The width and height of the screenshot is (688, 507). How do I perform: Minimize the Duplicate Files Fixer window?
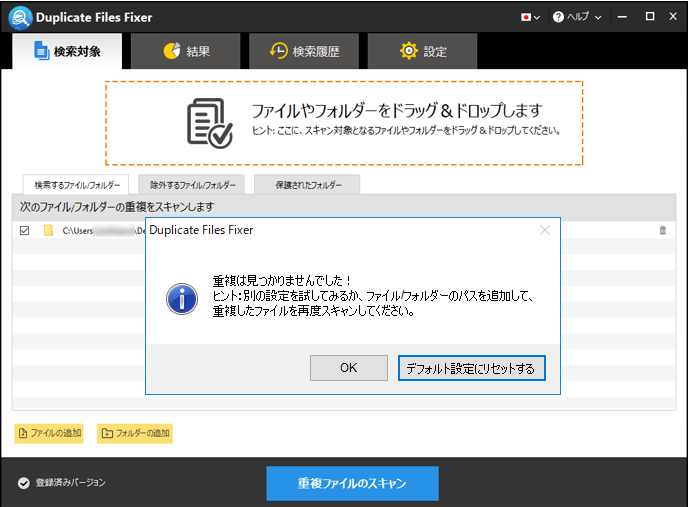pyautogui.click(x=622, y=17)
